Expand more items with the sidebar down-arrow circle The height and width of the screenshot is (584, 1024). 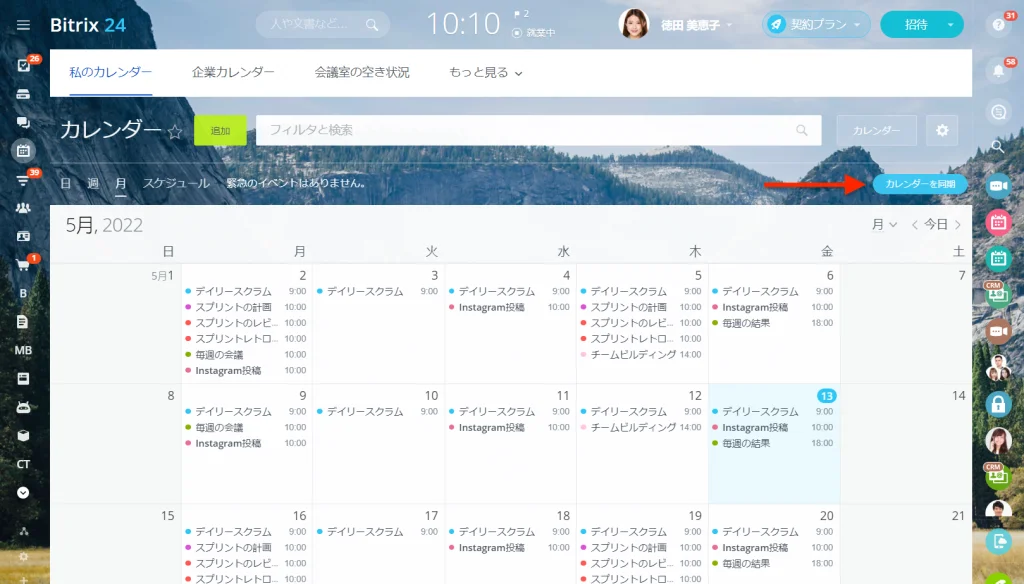pos(23,493)
